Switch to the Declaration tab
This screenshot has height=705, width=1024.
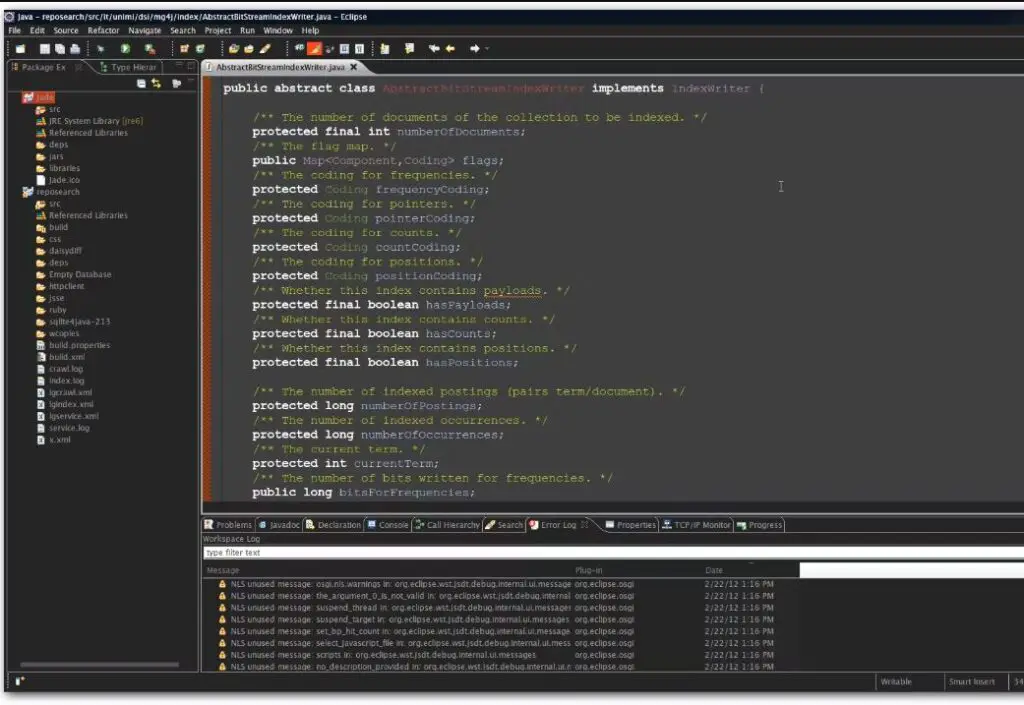tap(333, 525)
